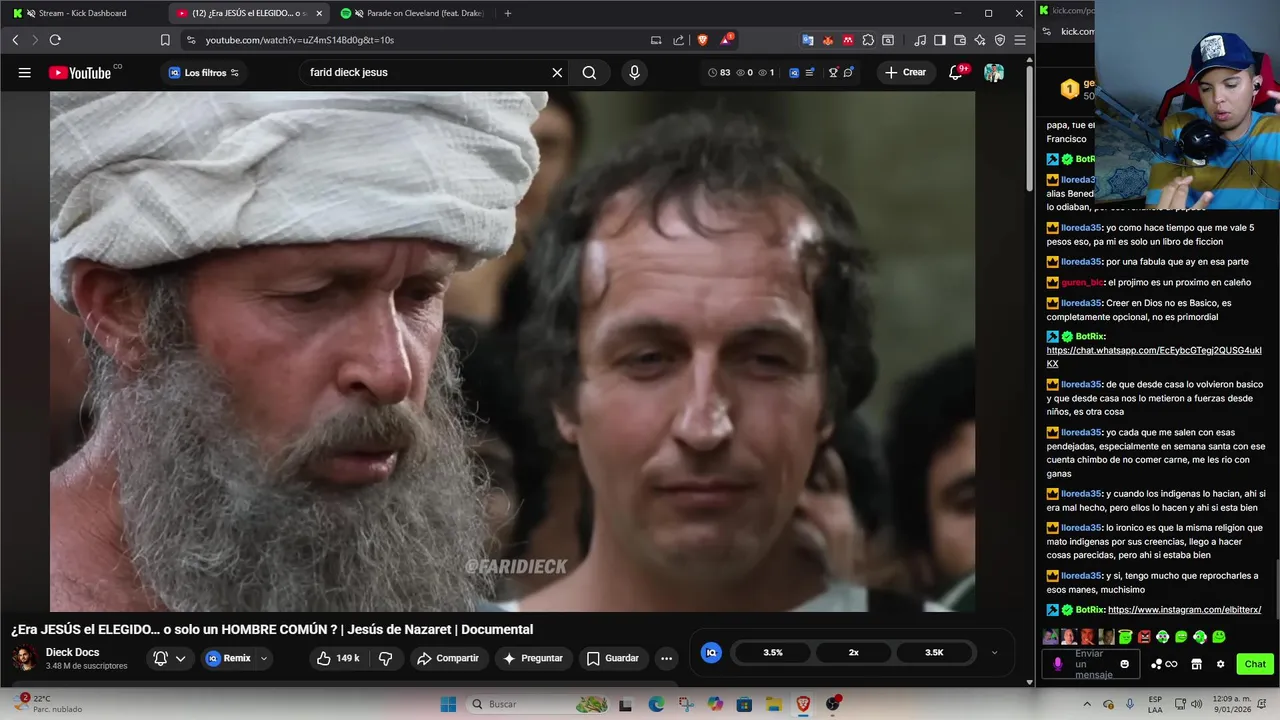Viewport: 1280px width, 720px height.
Task: Clear the search text with the X
Action: (557, 72)
